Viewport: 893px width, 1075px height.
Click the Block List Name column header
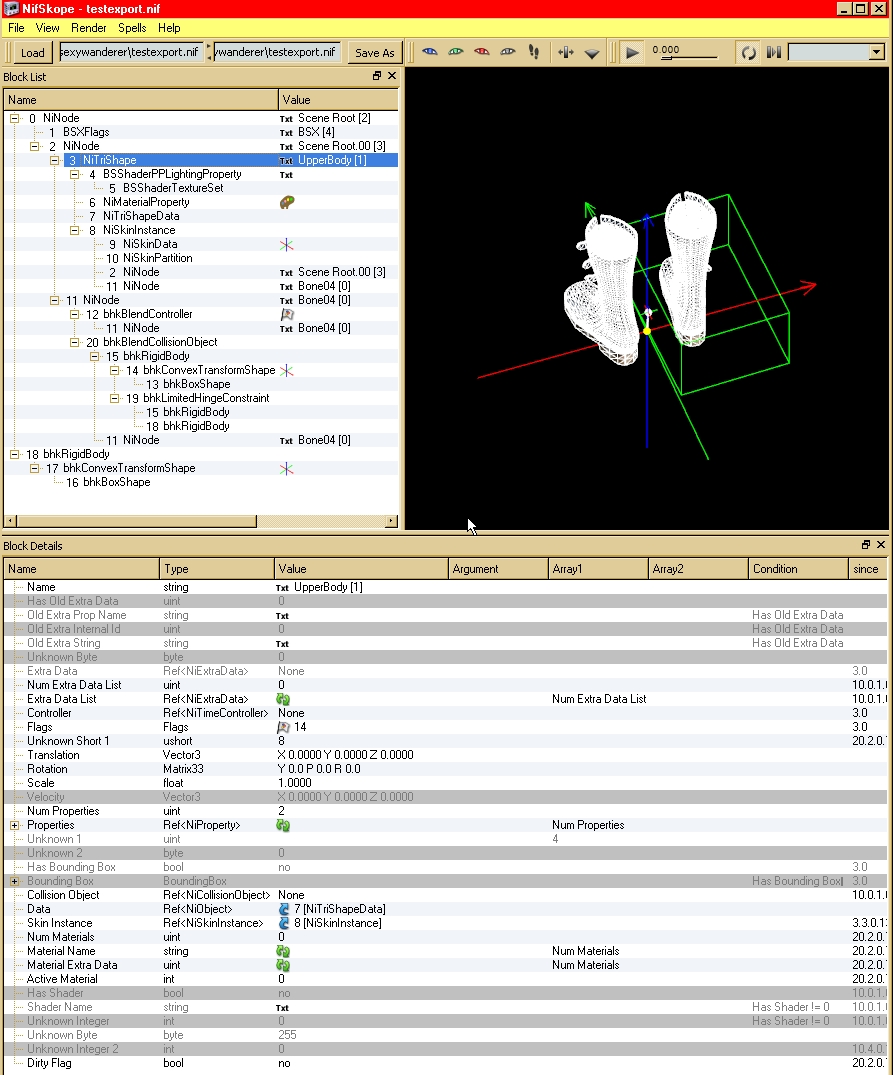point(141,100)
